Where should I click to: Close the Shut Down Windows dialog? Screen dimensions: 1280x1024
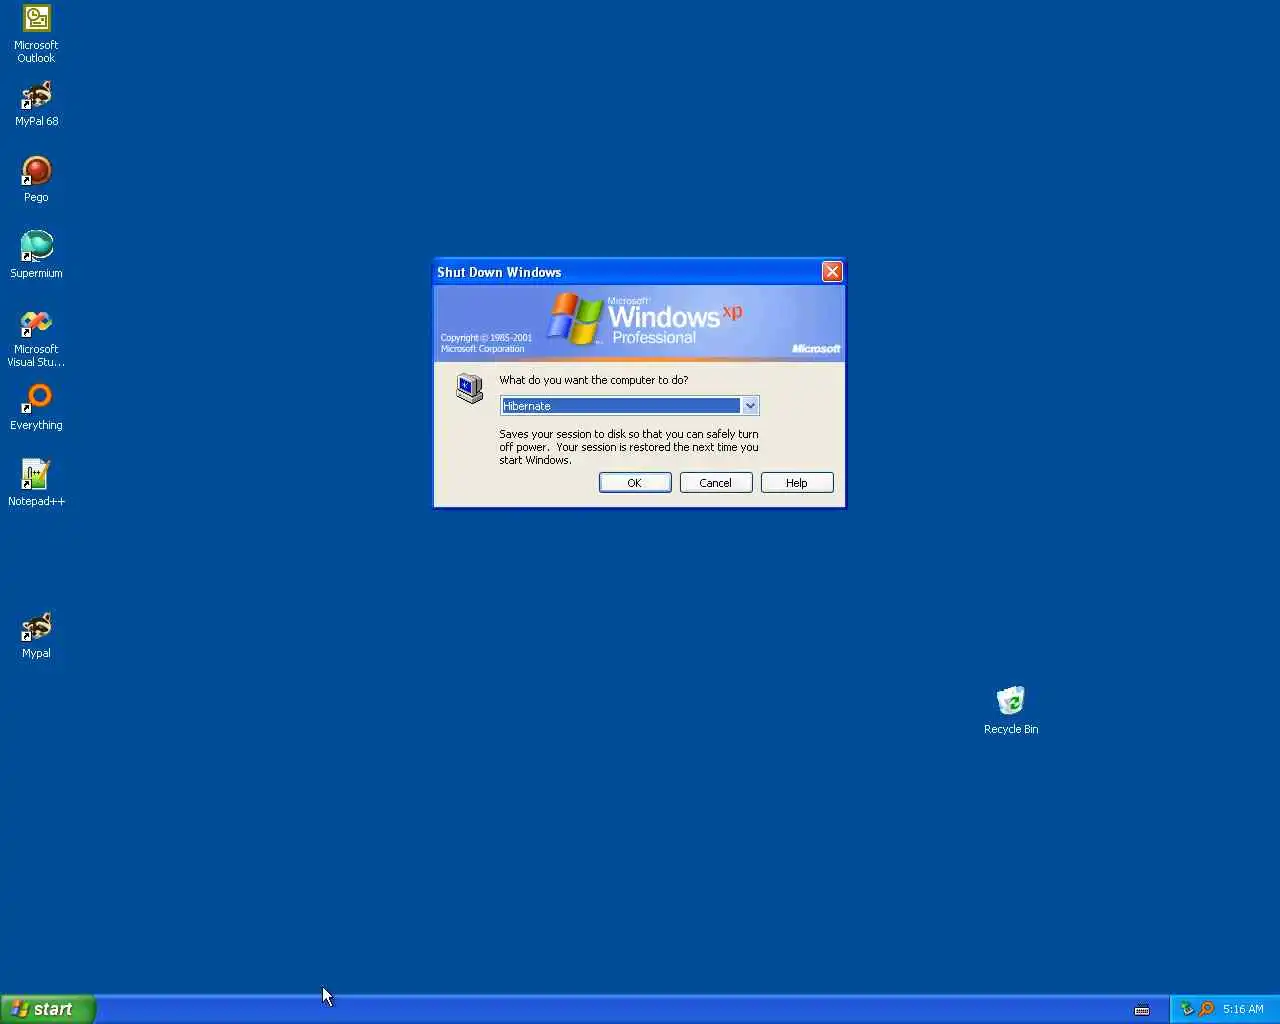coord(832,272)
